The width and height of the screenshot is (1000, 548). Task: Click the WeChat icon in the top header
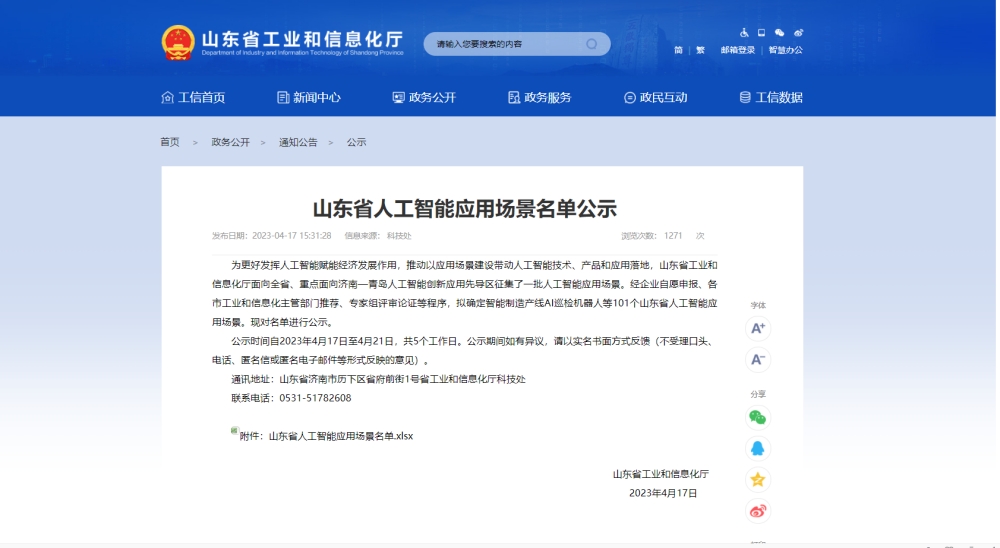pos(780,33)
